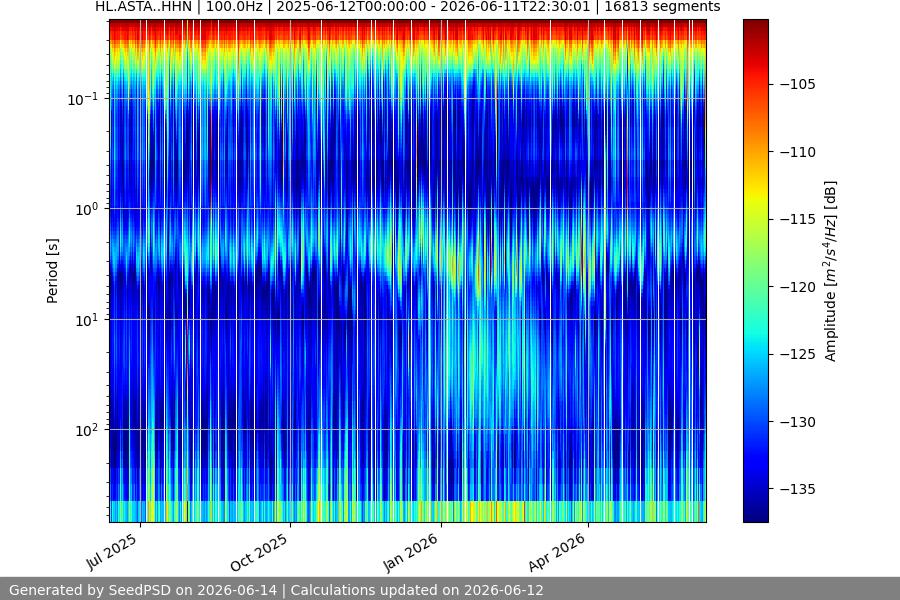Select the 'Period [s]' y-axis title
Screen dimensions: 900x600
pos(52,271)
